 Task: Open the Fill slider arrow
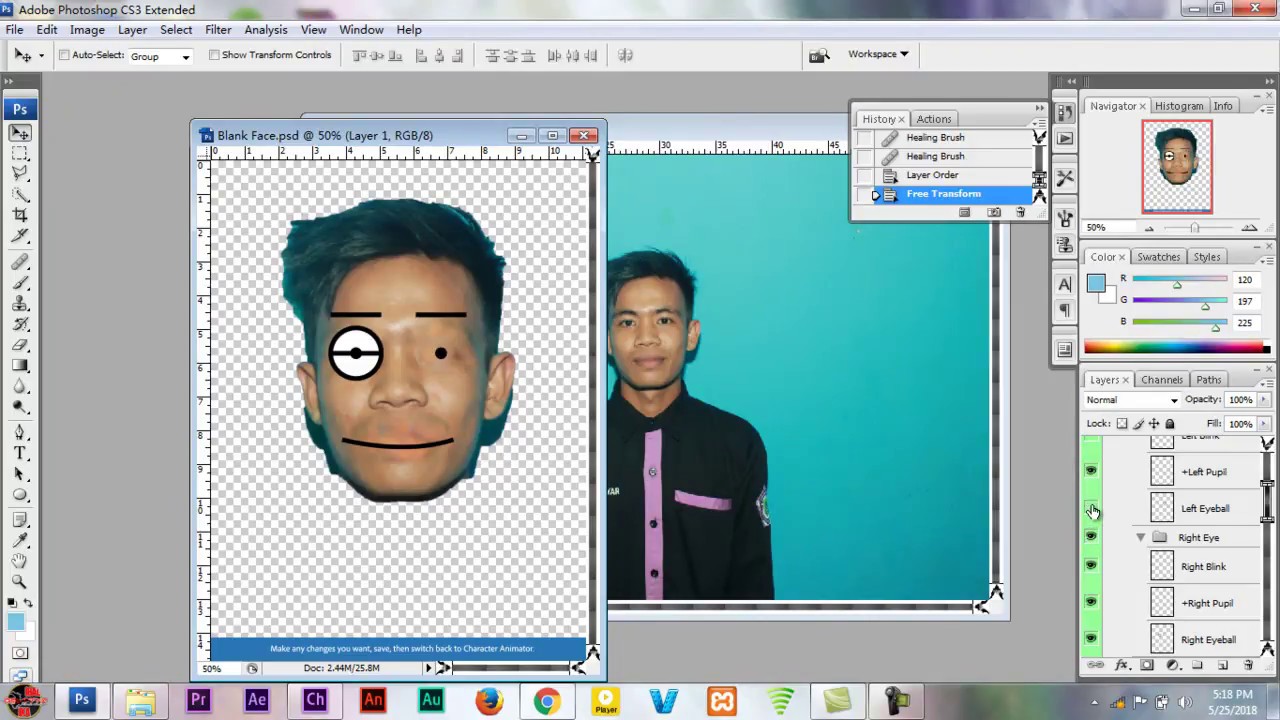pyautogui.click(x=1264, y=424)
